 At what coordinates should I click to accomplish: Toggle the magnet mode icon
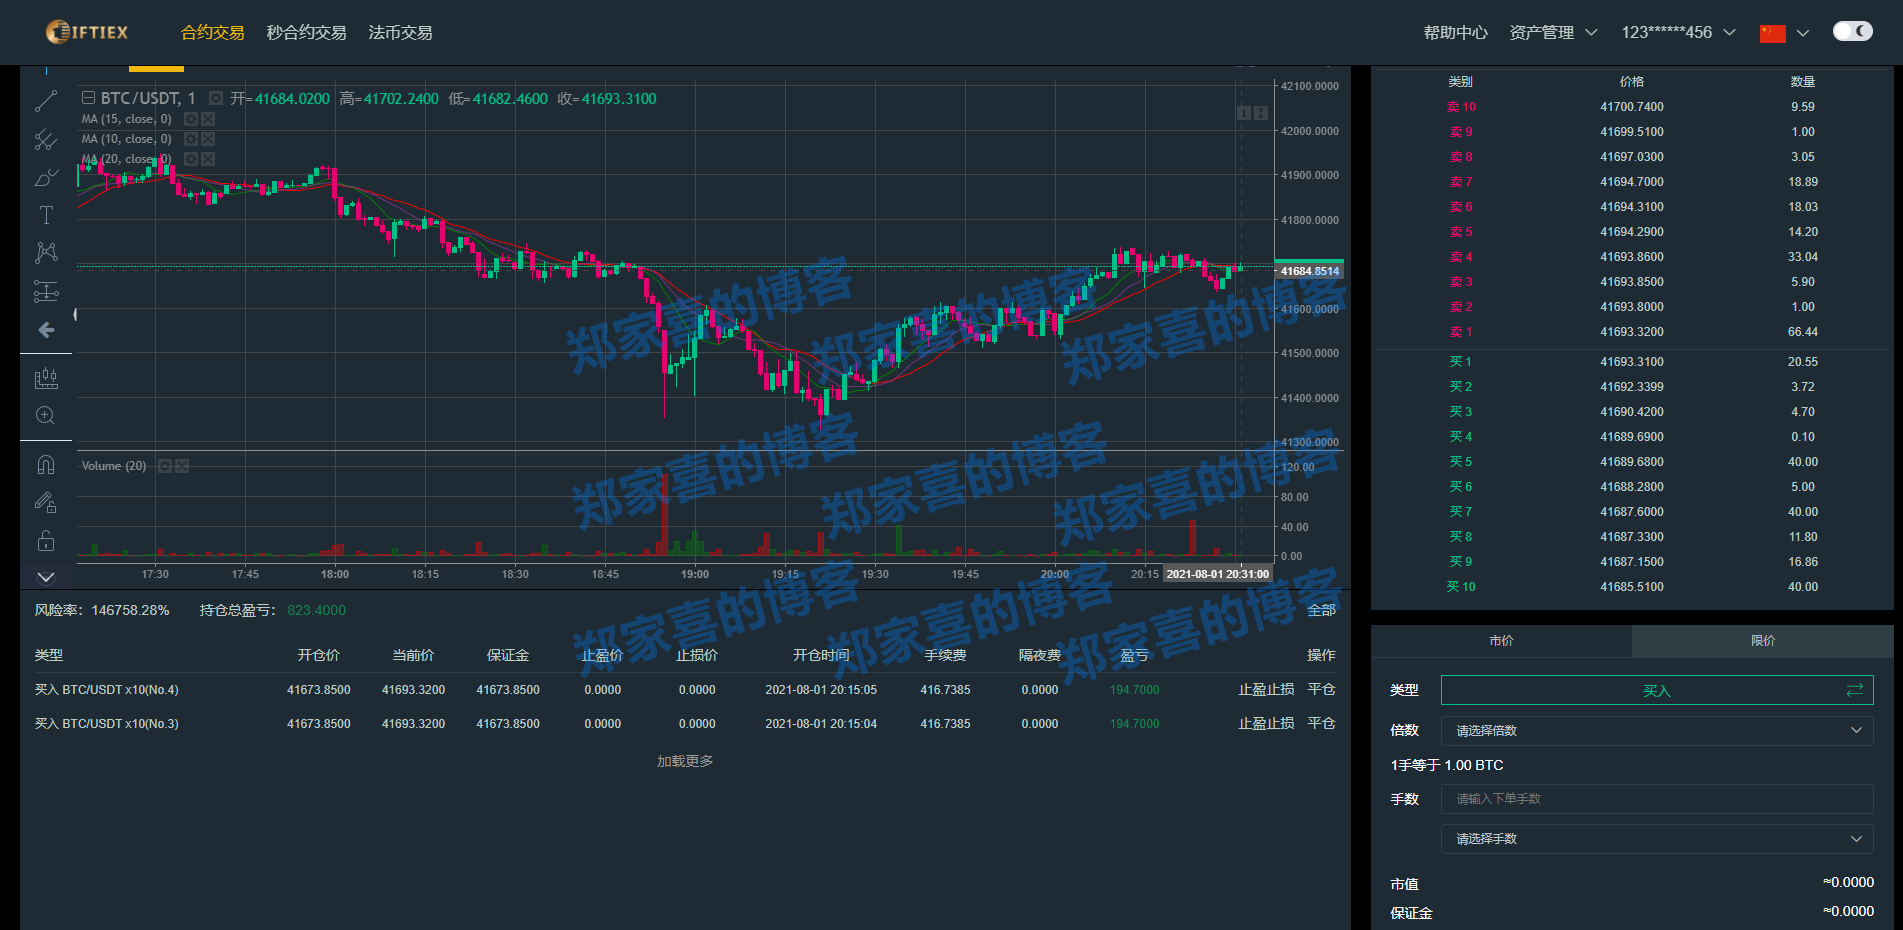(46, 465)
